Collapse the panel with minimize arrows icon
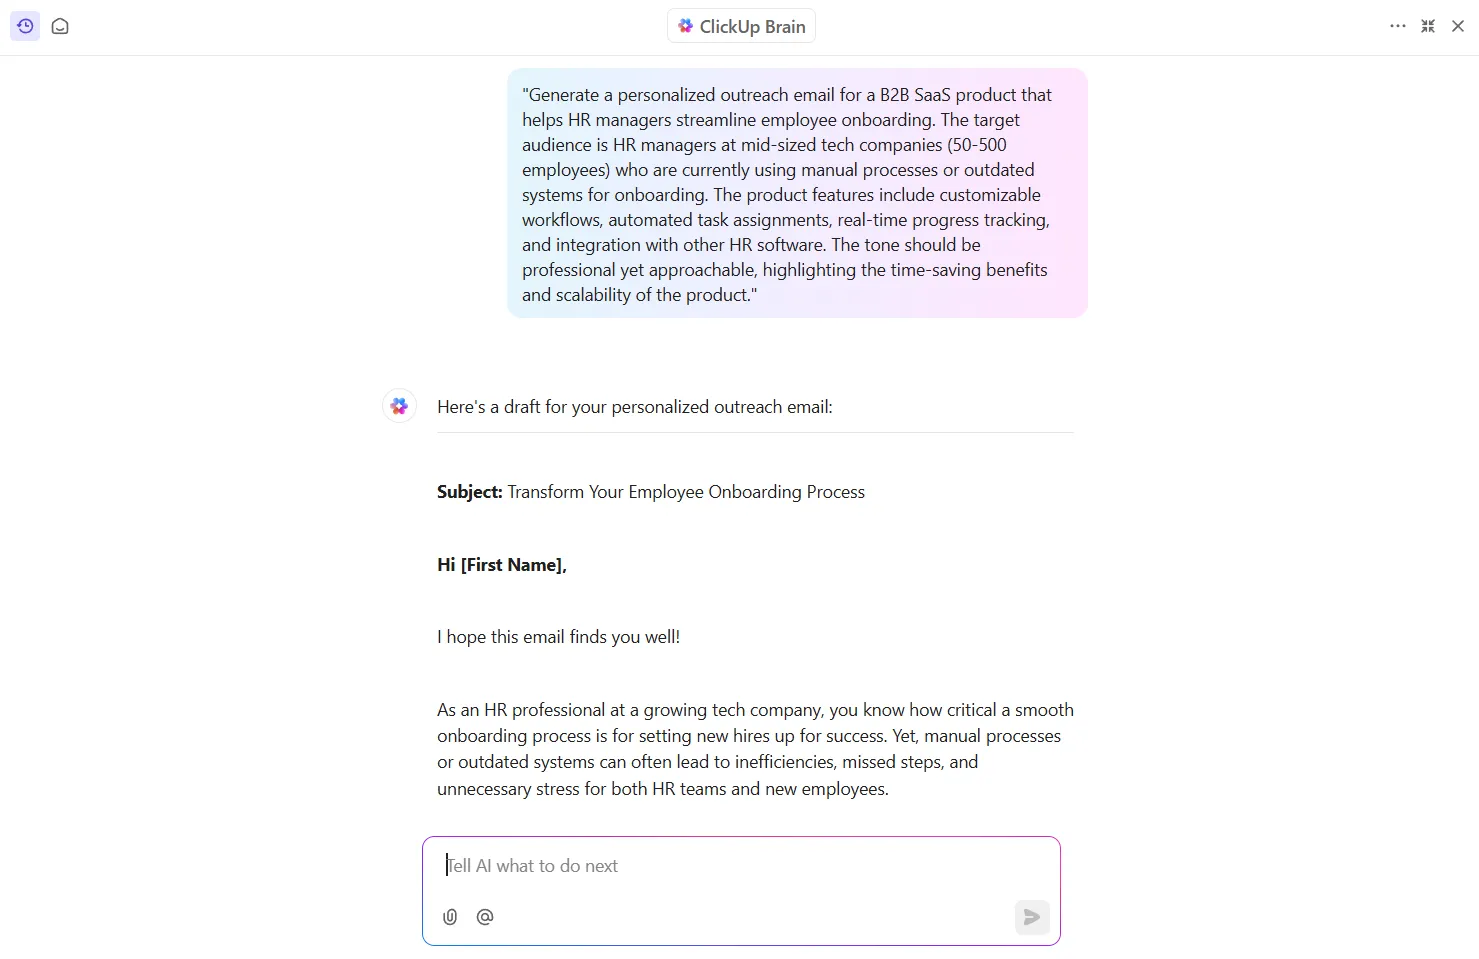This screenshot has width=1479, height=959. [1428, 26]
